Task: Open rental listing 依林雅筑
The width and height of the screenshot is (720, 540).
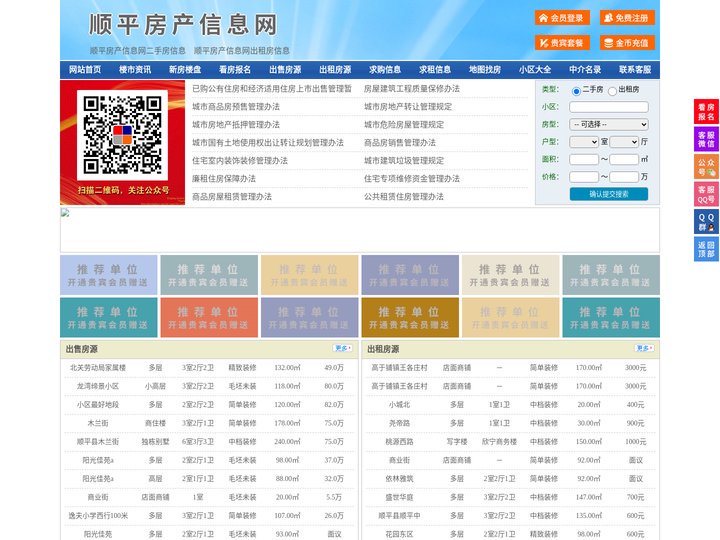Action: point(399,478)
